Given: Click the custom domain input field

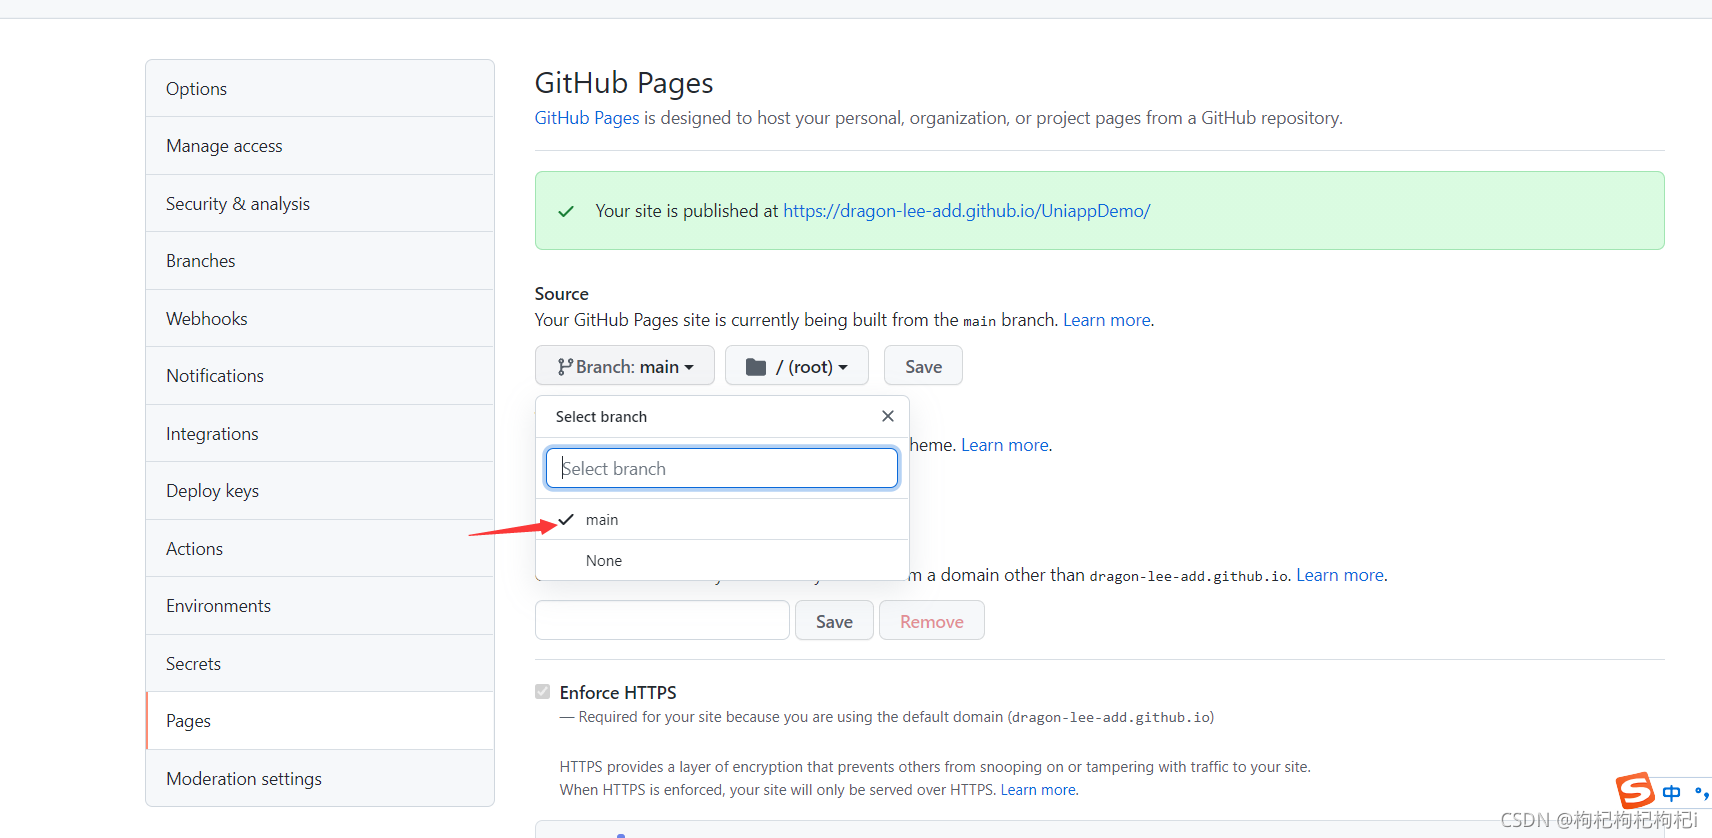Looking at the screenshot, I should click(662, 620).
